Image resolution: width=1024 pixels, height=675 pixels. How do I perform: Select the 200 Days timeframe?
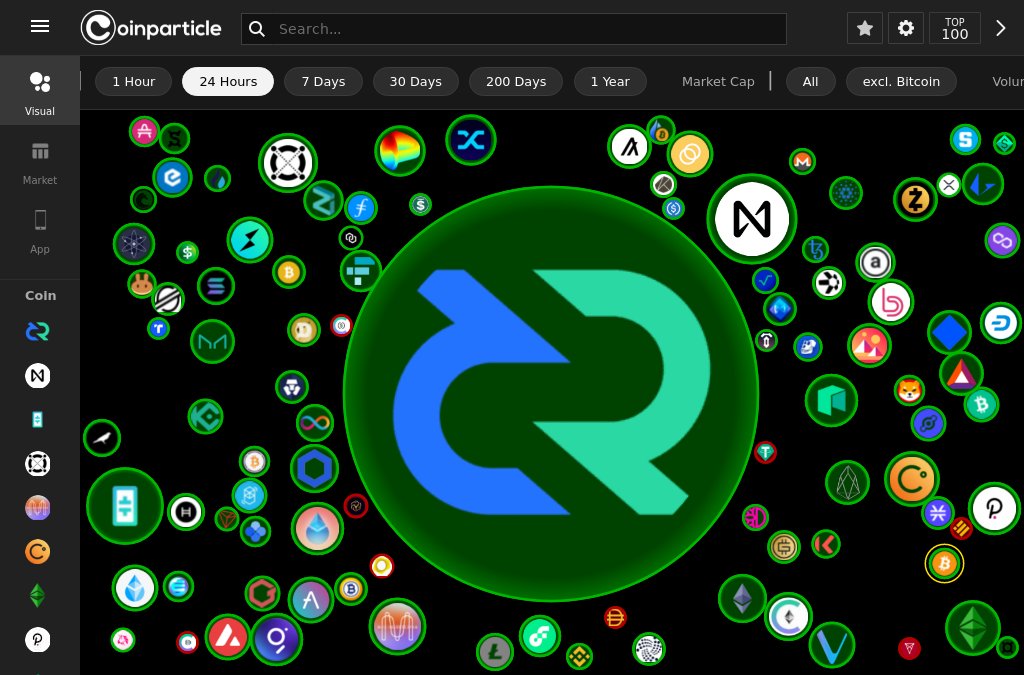[x=516, y=82]
